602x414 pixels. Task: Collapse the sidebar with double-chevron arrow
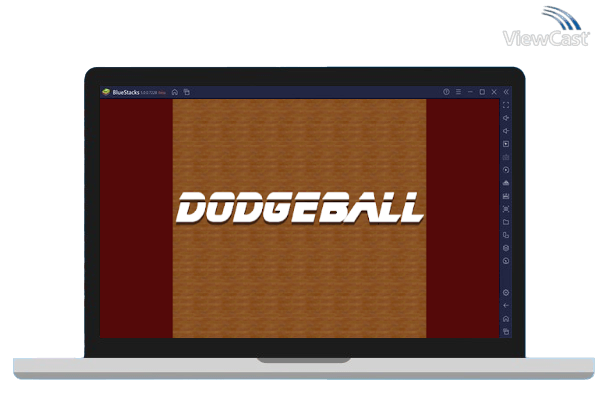tap(506, 92)
